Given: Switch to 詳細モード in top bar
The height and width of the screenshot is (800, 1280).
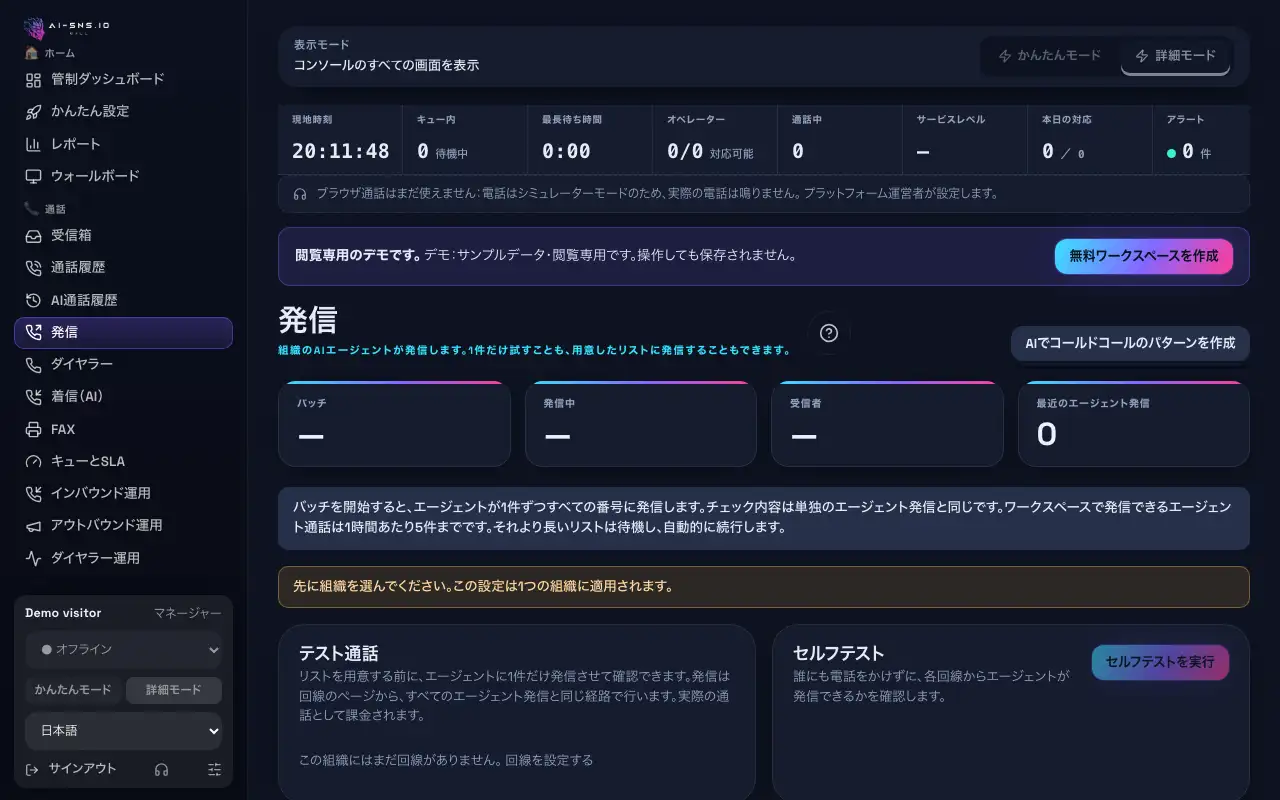Looking at the screenshot, I should coord(1175,56).
